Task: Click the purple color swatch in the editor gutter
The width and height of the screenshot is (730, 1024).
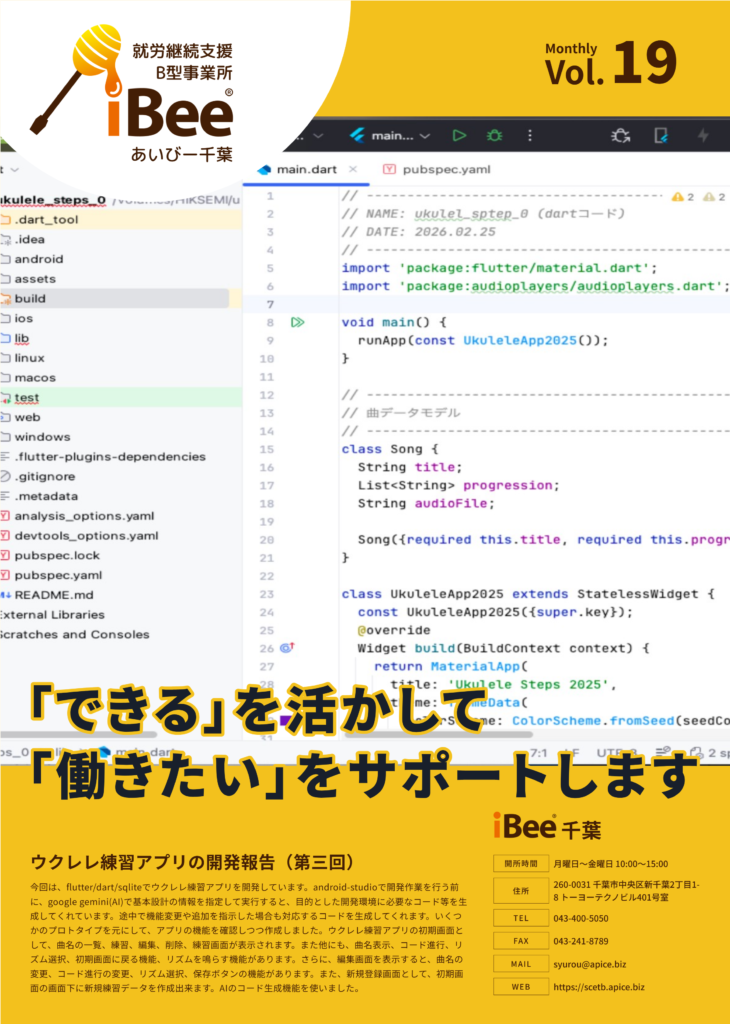Action: (286, 719)
